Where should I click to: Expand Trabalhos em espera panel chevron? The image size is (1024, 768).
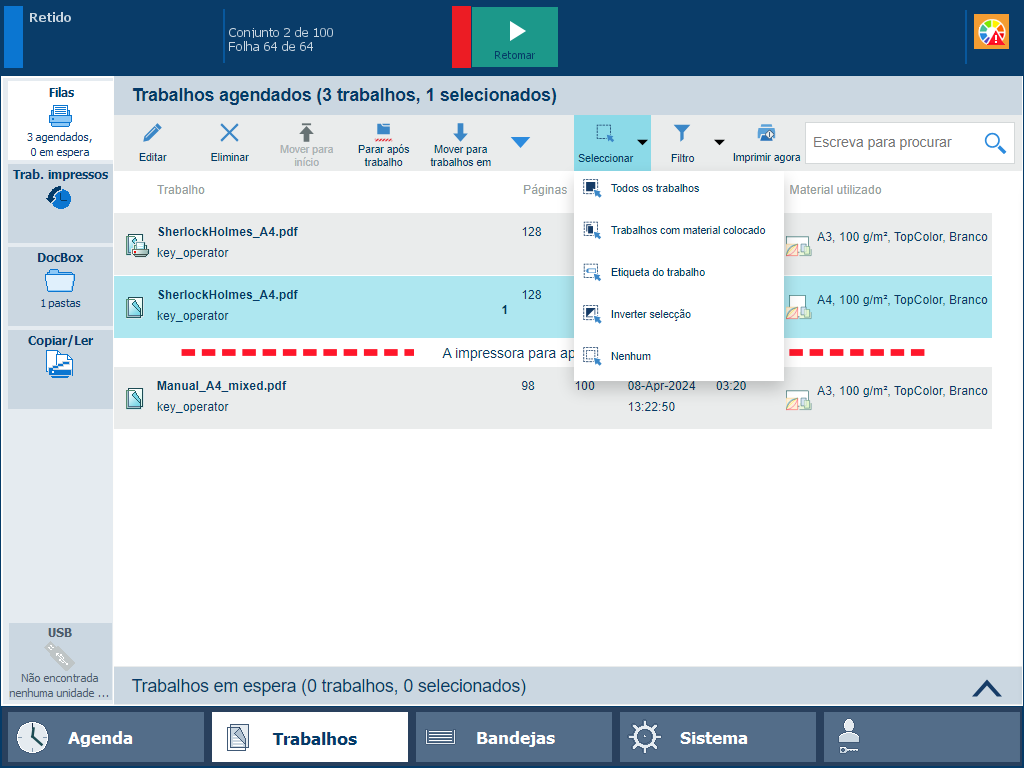point(986,687)
